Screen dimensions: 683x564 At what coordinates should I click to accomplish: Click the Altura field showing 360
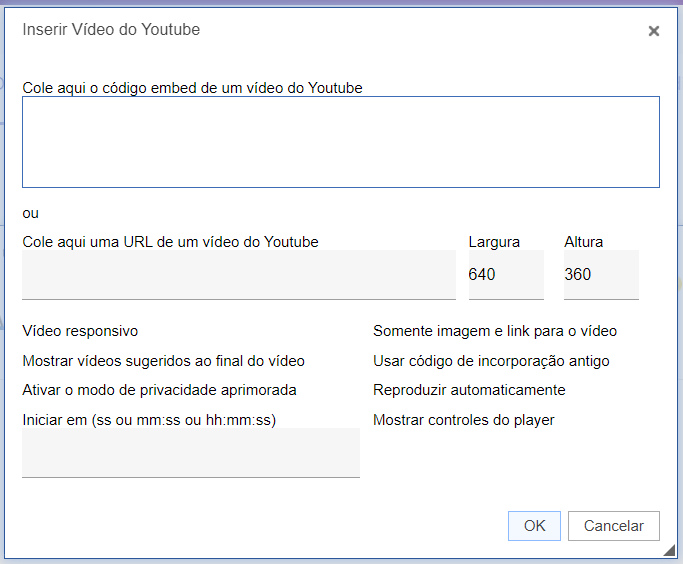click(x=601, y=275)
